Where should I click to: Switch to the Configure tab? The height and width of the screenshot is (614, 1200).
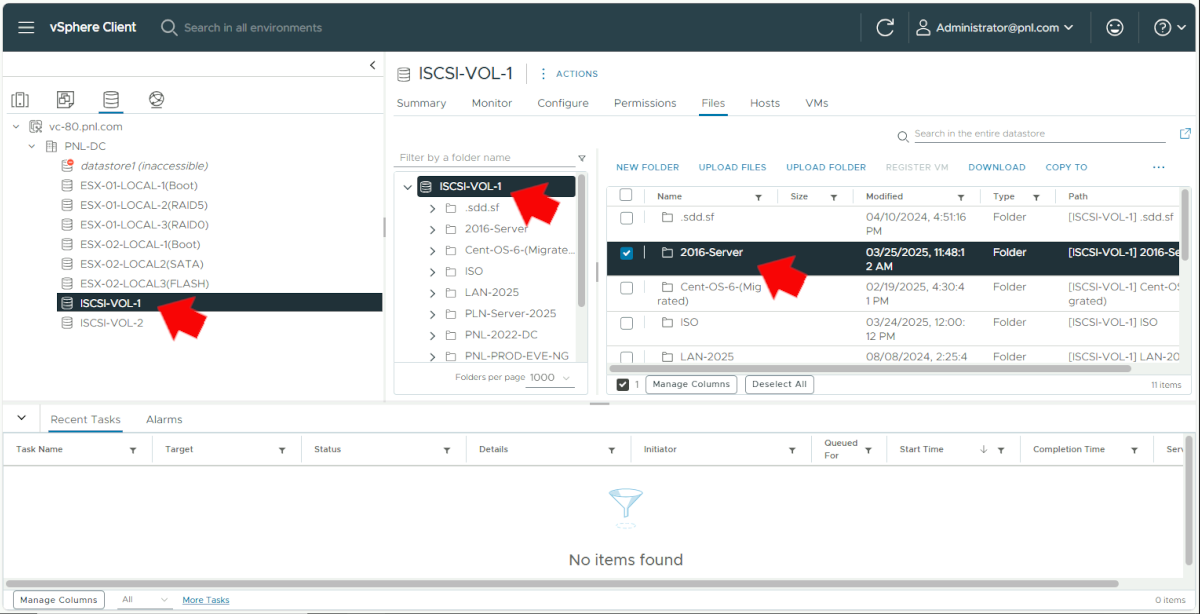(563, 103)
